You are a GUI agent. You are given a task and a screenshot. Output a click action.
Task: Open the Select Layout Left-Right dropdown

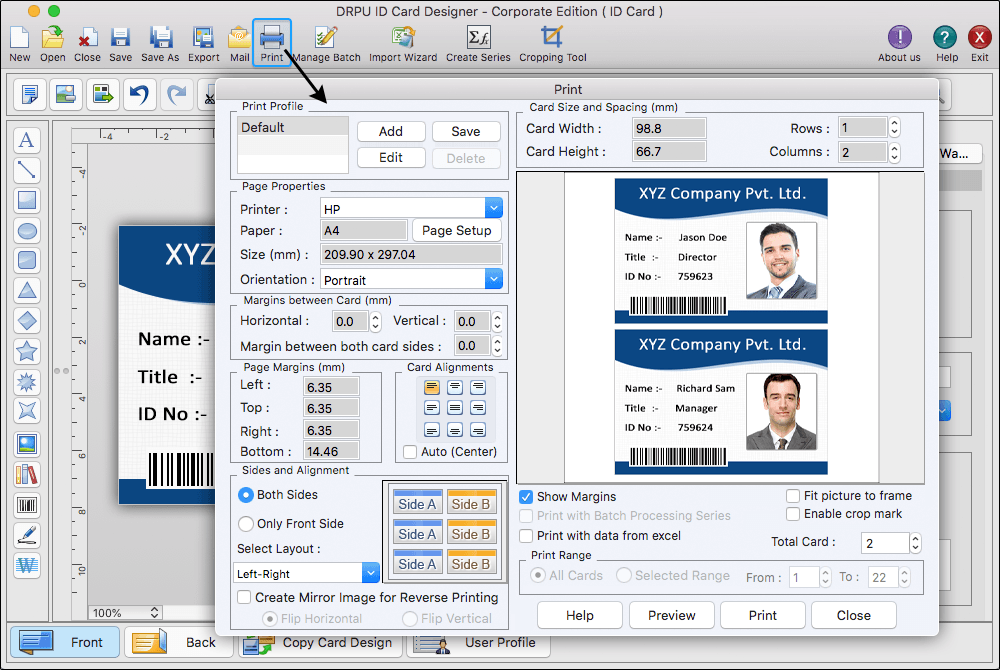[307, 573]
